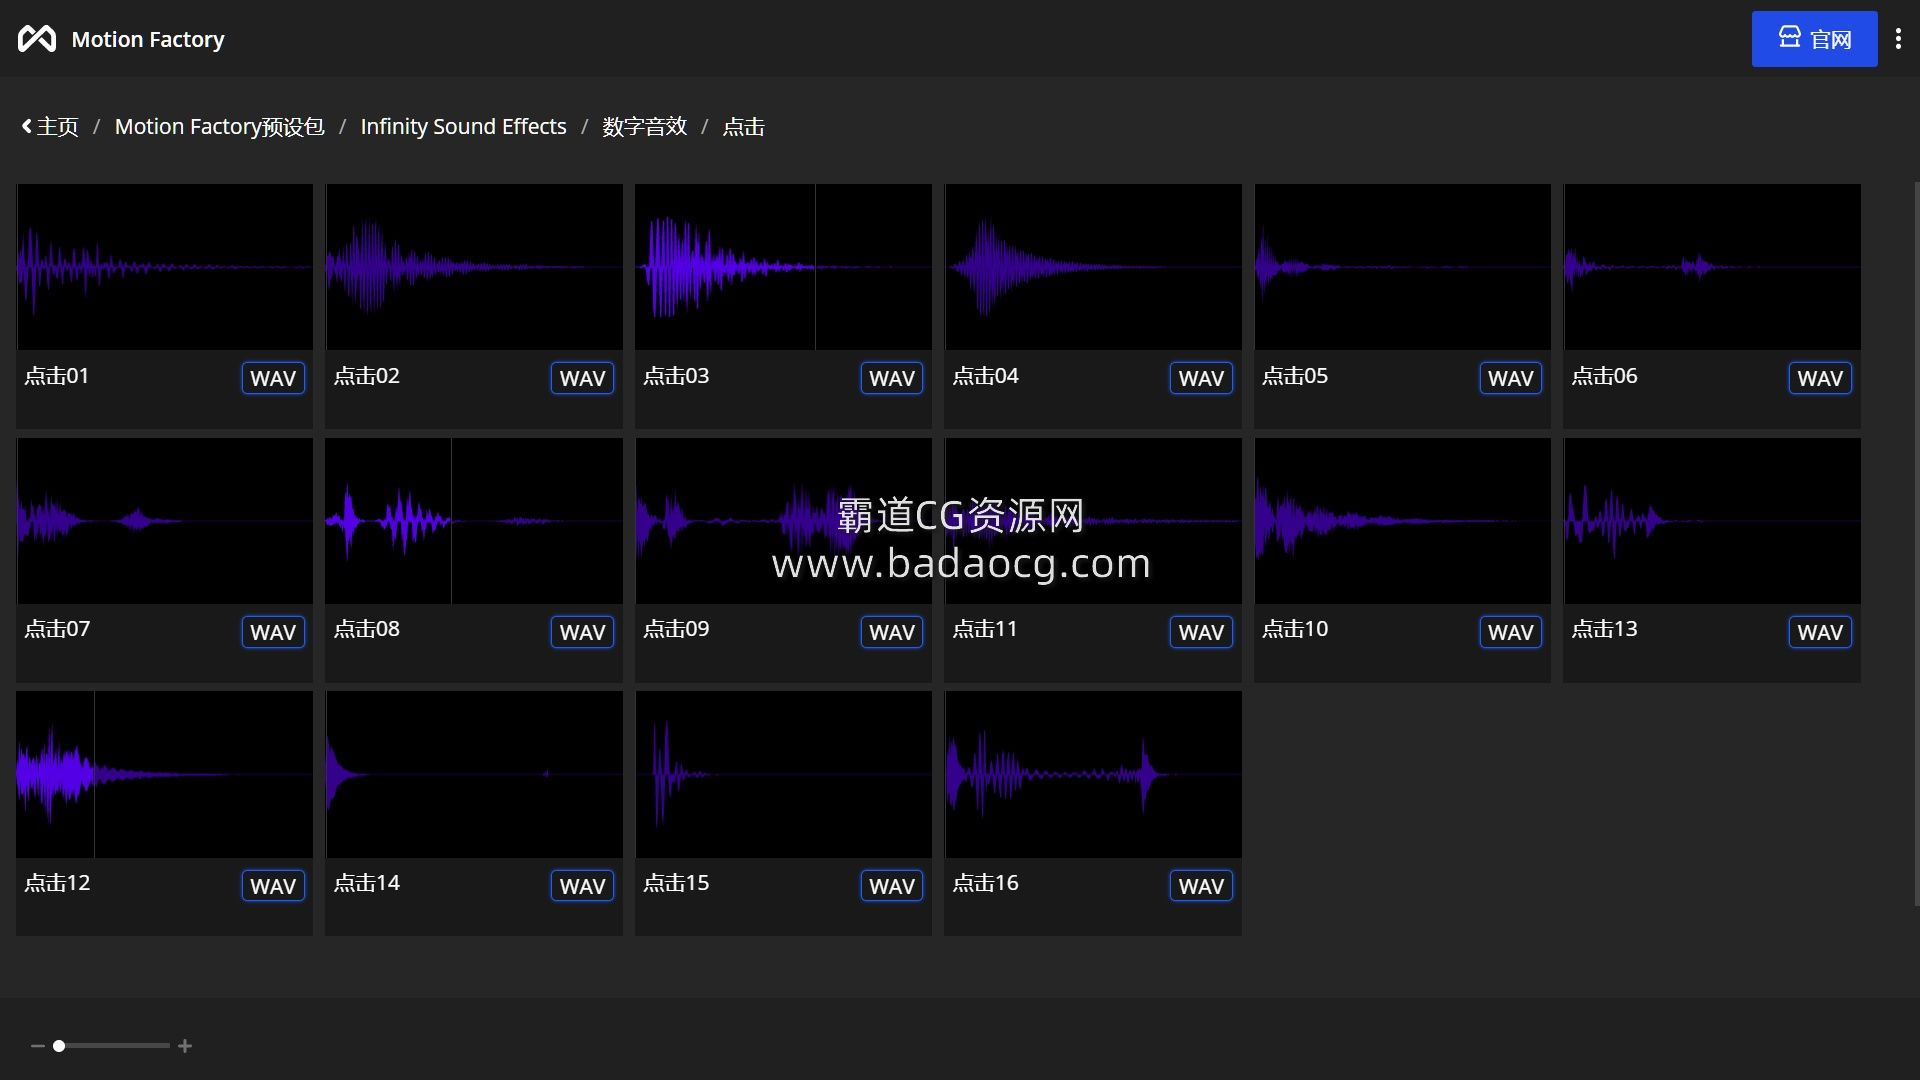Preview waveform thumbnail of 点击02
Viewport: 1920px width, 1080px height.
tap(474, 267)
